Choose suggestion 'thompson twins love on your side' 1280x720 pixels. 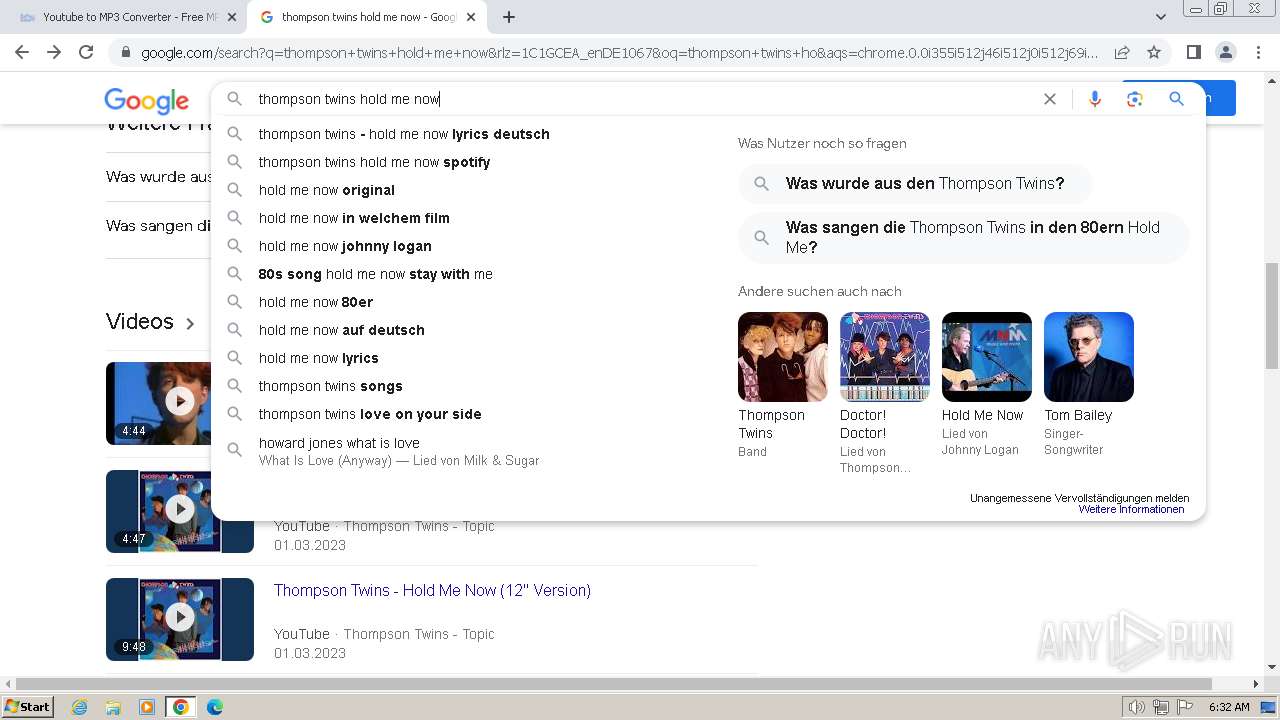(x=370, y=414)
